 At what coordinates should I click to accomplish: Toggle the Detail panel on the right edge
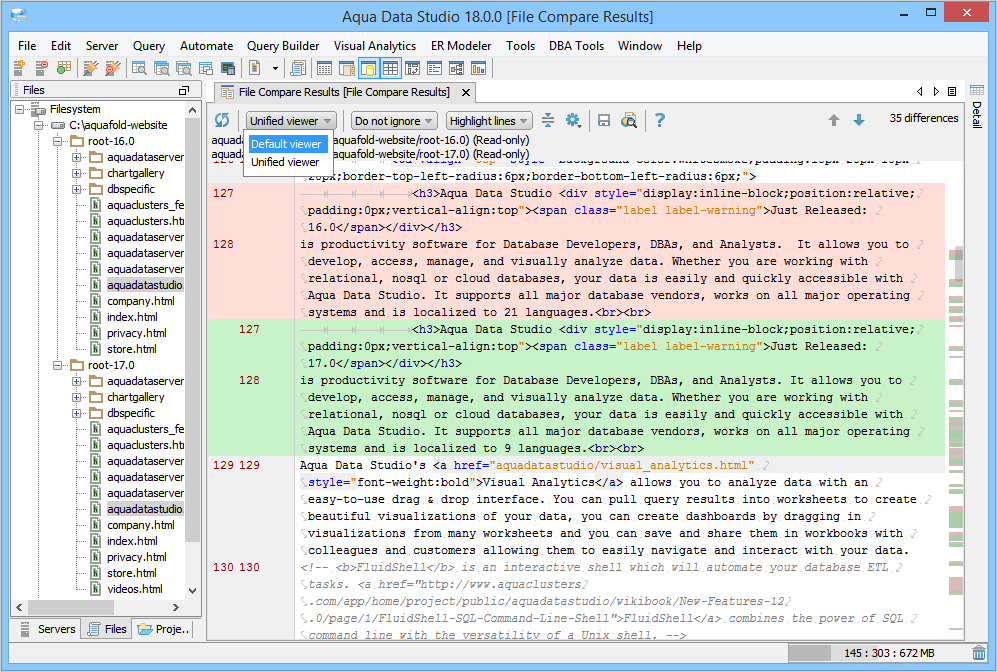(977, 115)
